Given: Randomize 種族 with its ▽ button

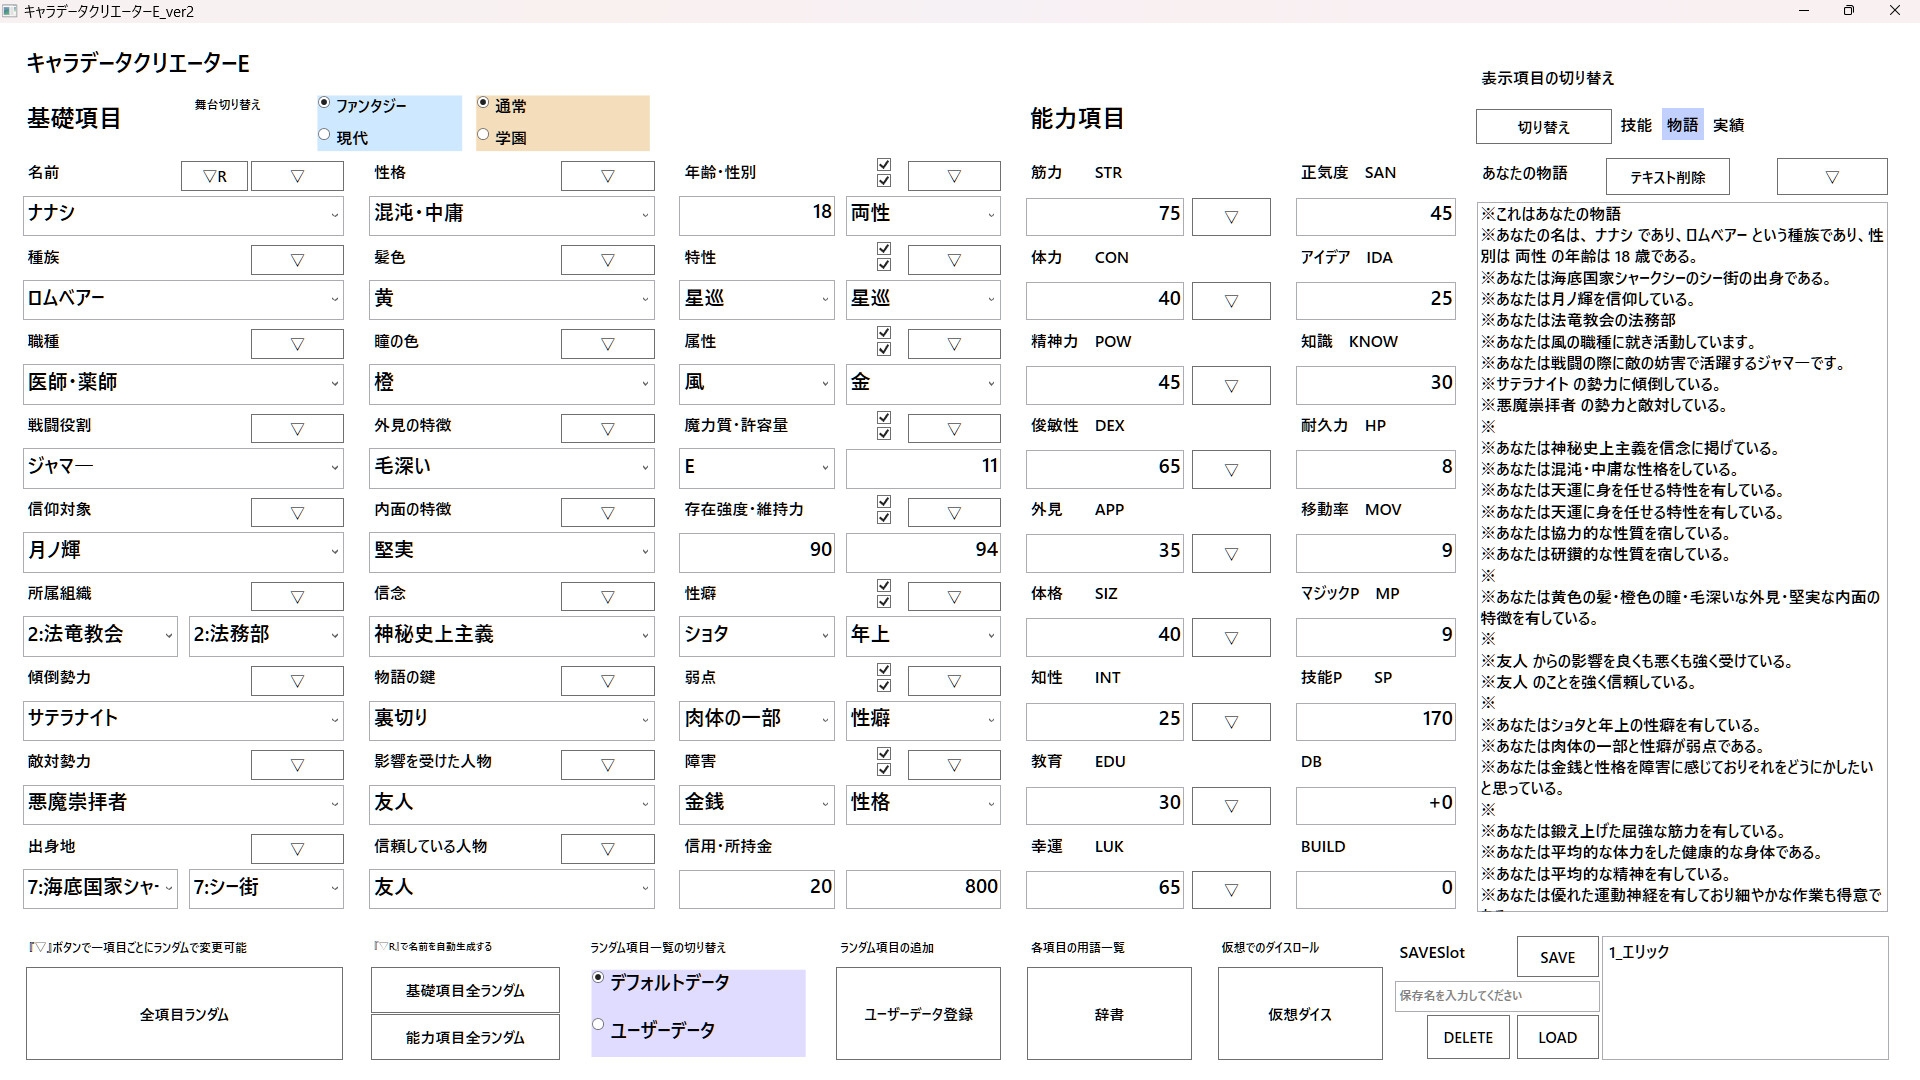Looking at the screenshot, I should point(296,260).
